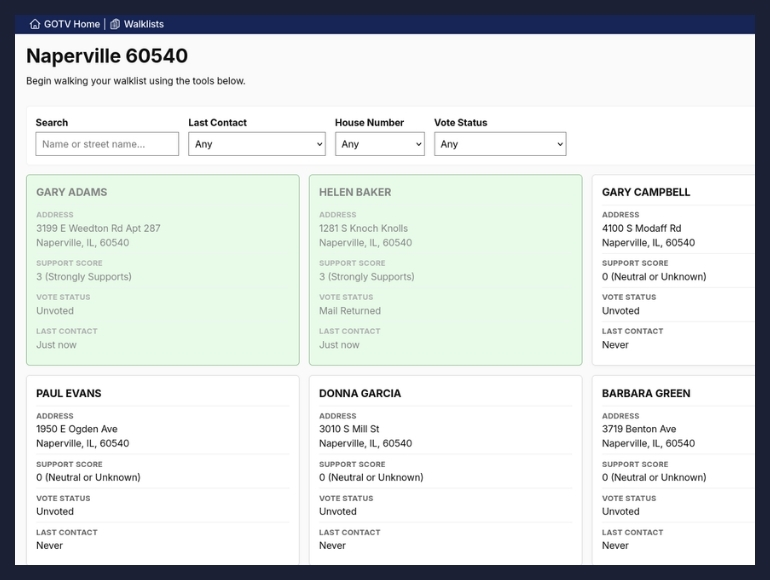Click Donna Garcia's Neutral or Unknown score
770x580 pixels.
371,477
